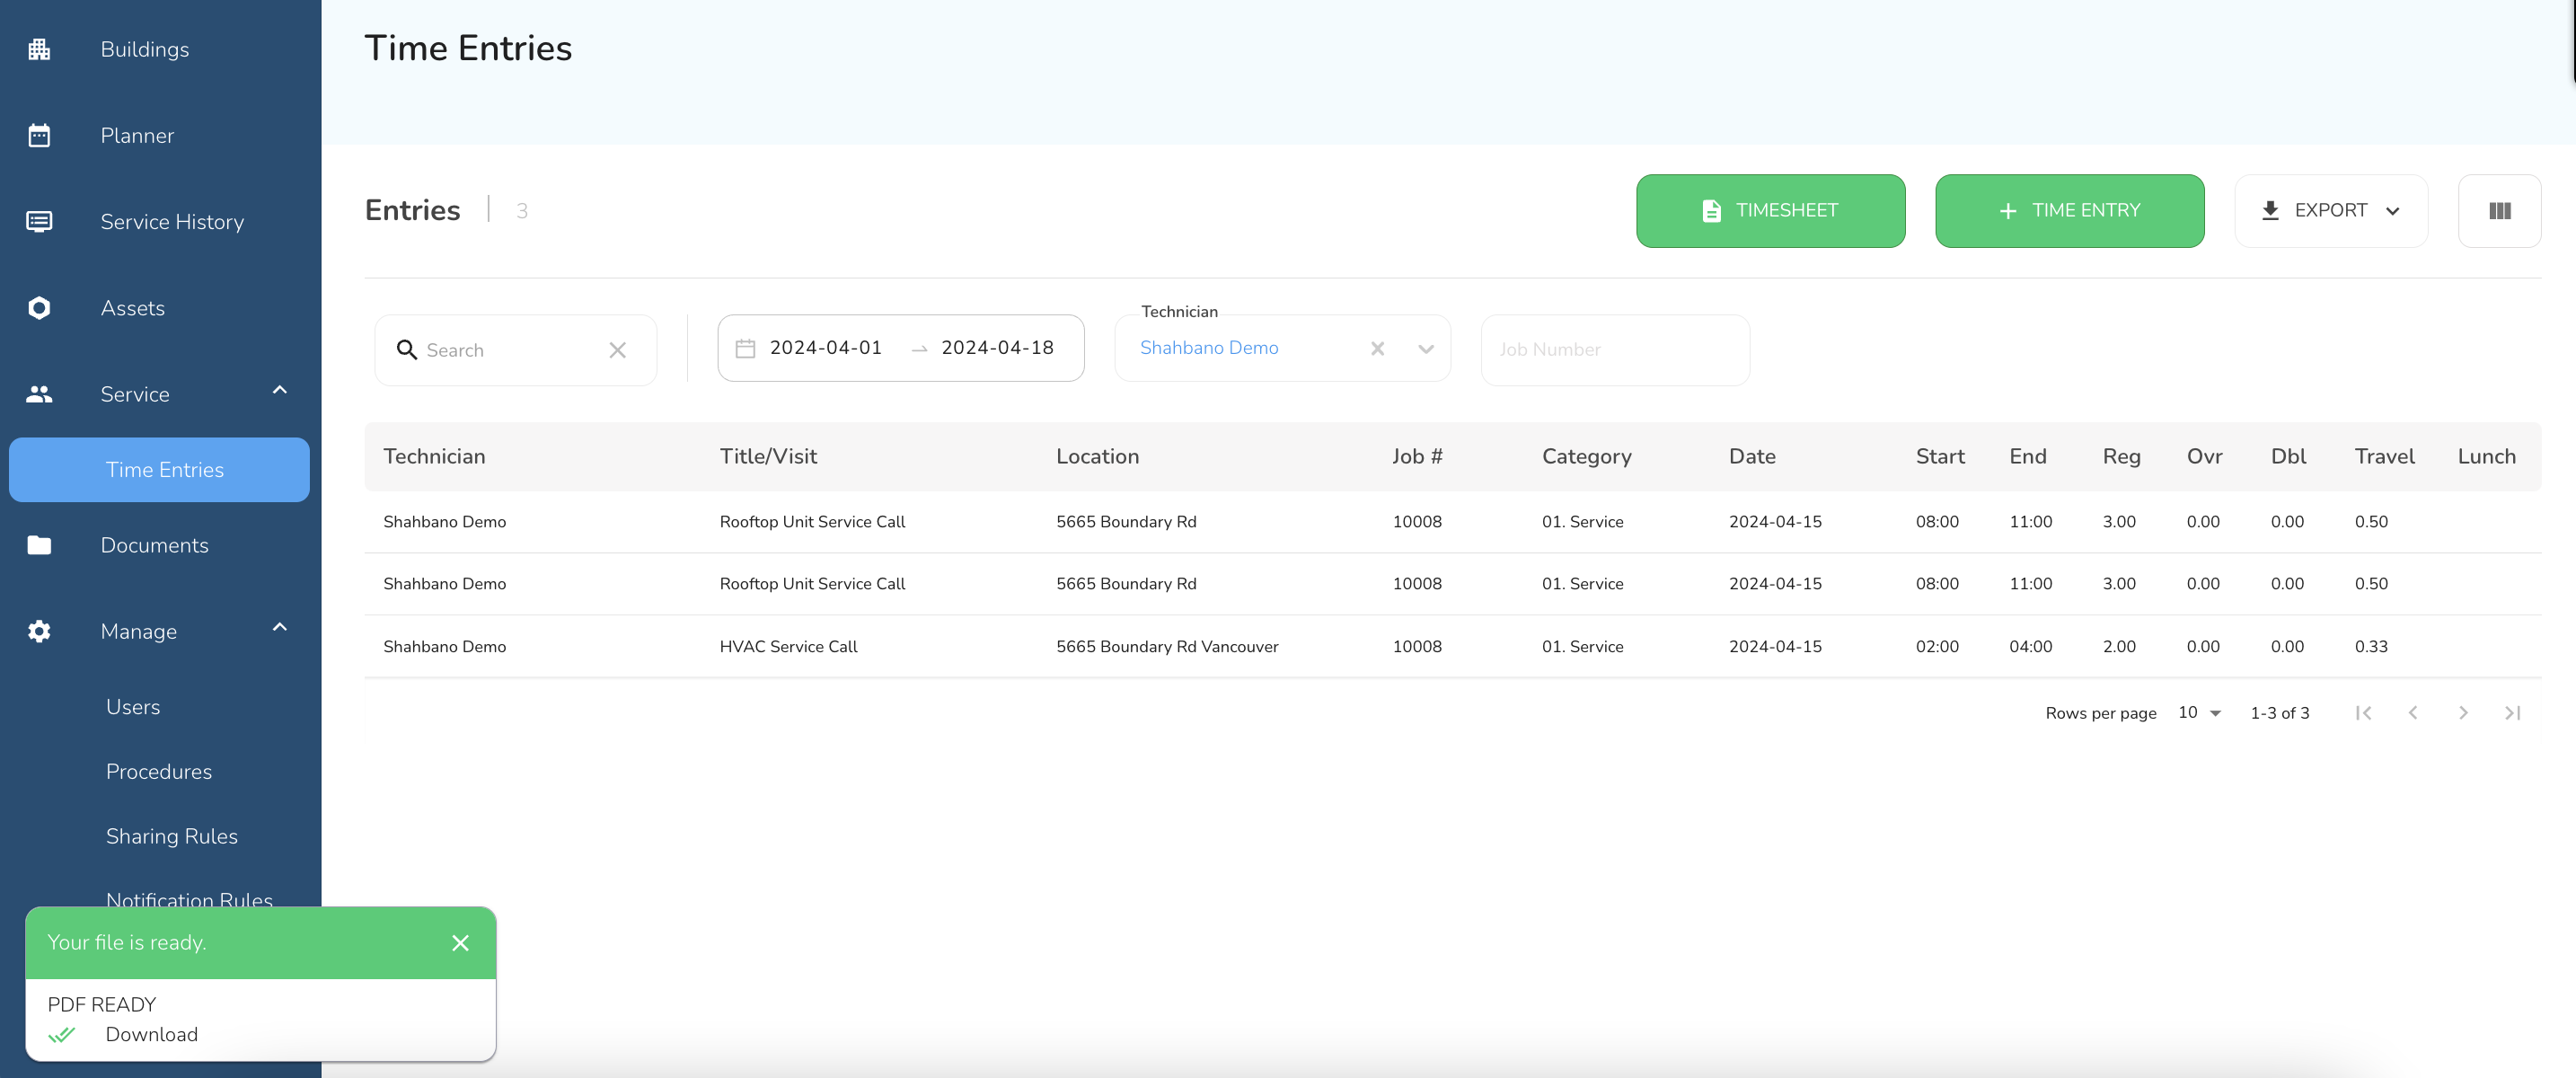Close the 'Your file is ready' notification
This screenshot has width=2576, height=1078.
460,943
